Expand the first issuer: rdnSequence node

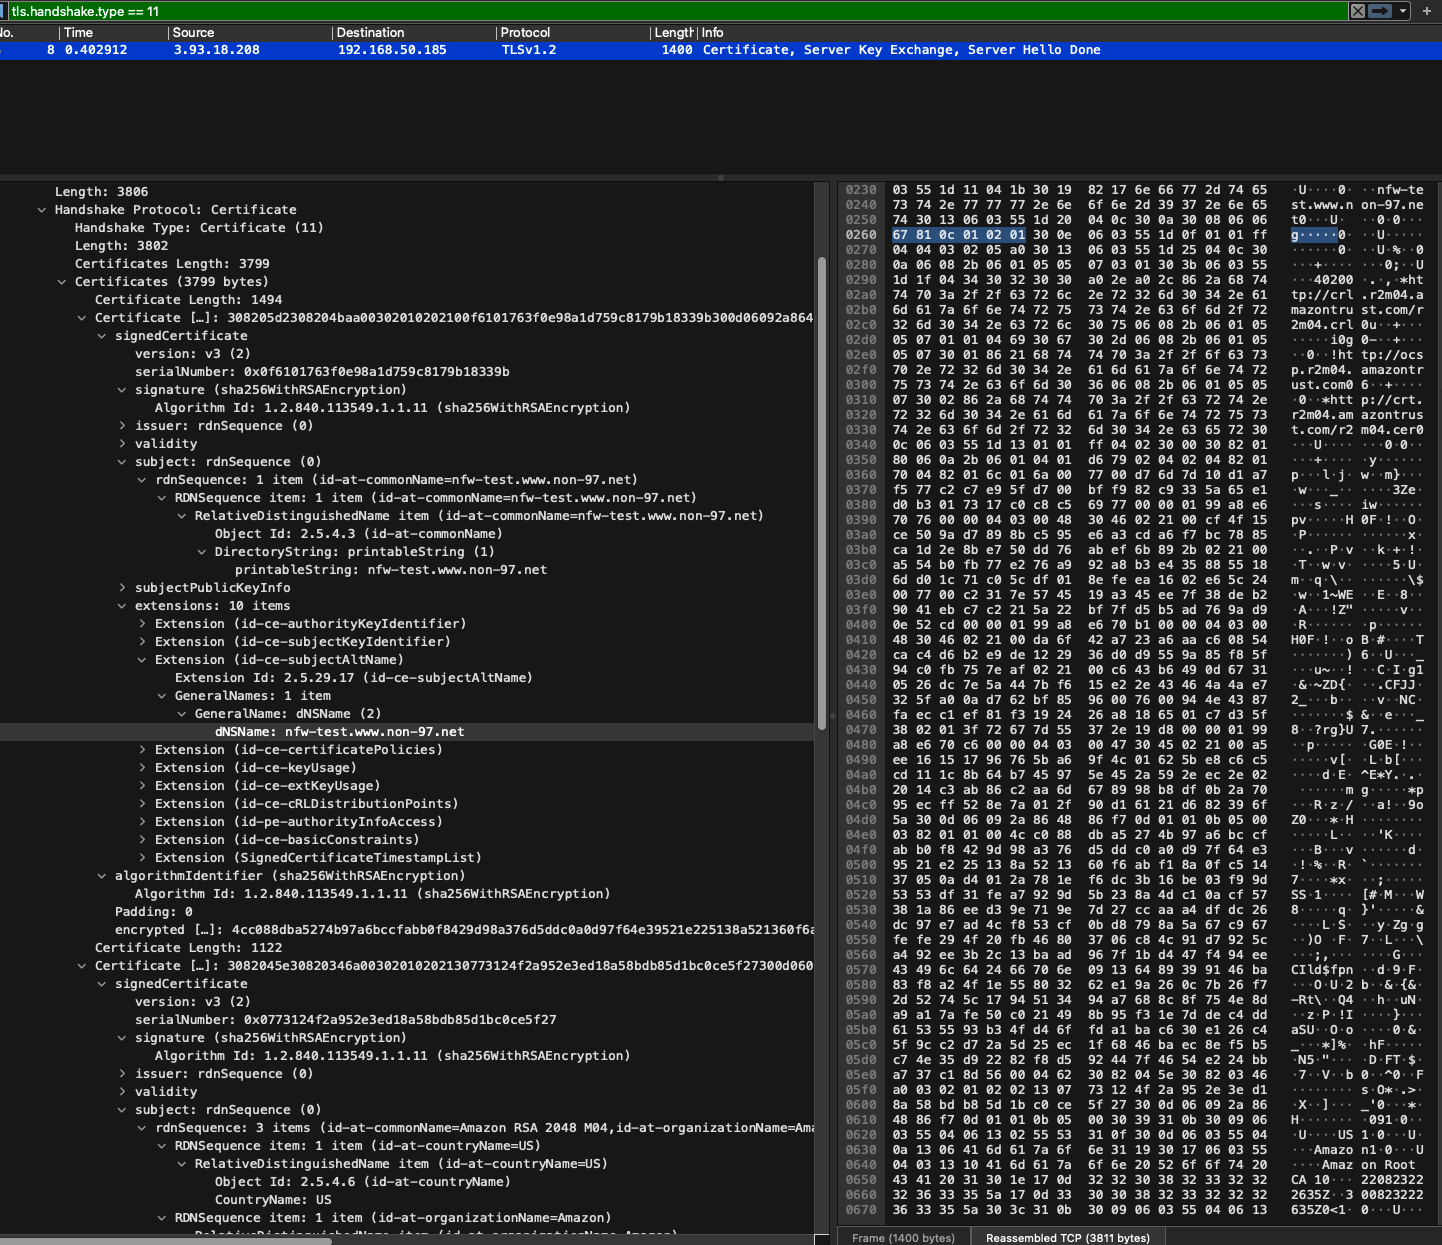coord(122,426)
